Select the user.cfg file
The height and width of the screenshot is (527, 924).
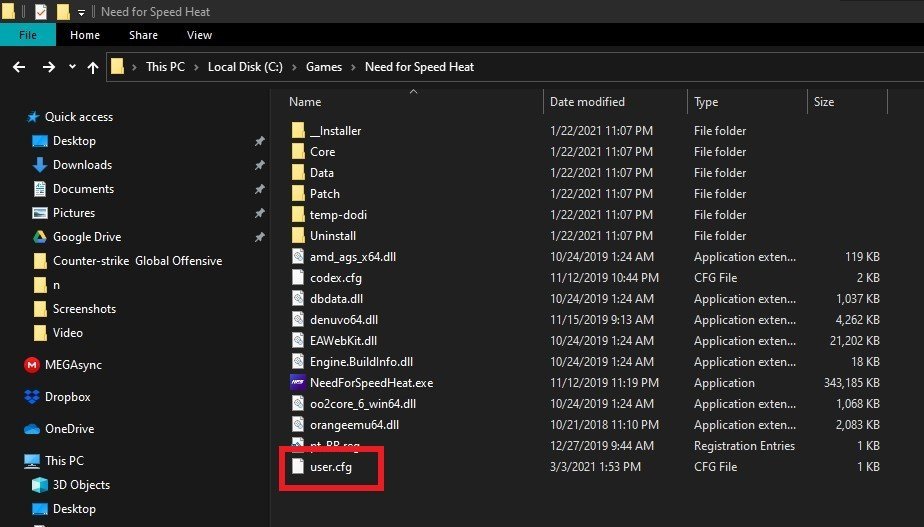coord(330,466)
